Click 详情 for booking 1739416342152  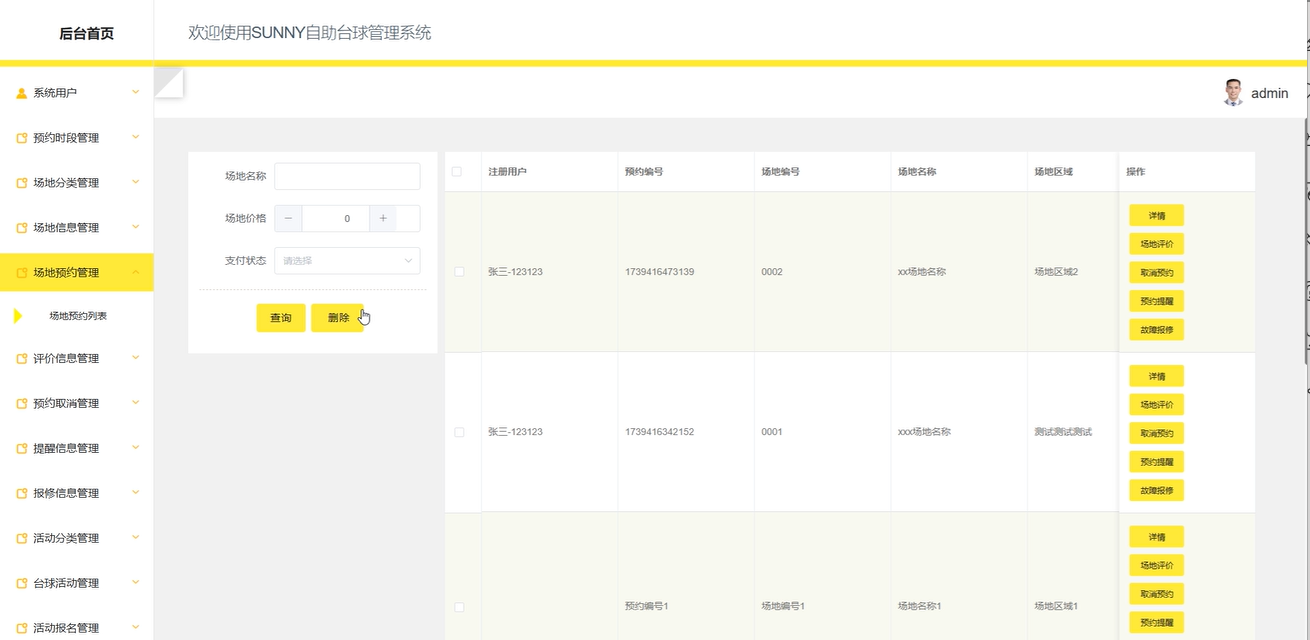[x=1156, y=376]
